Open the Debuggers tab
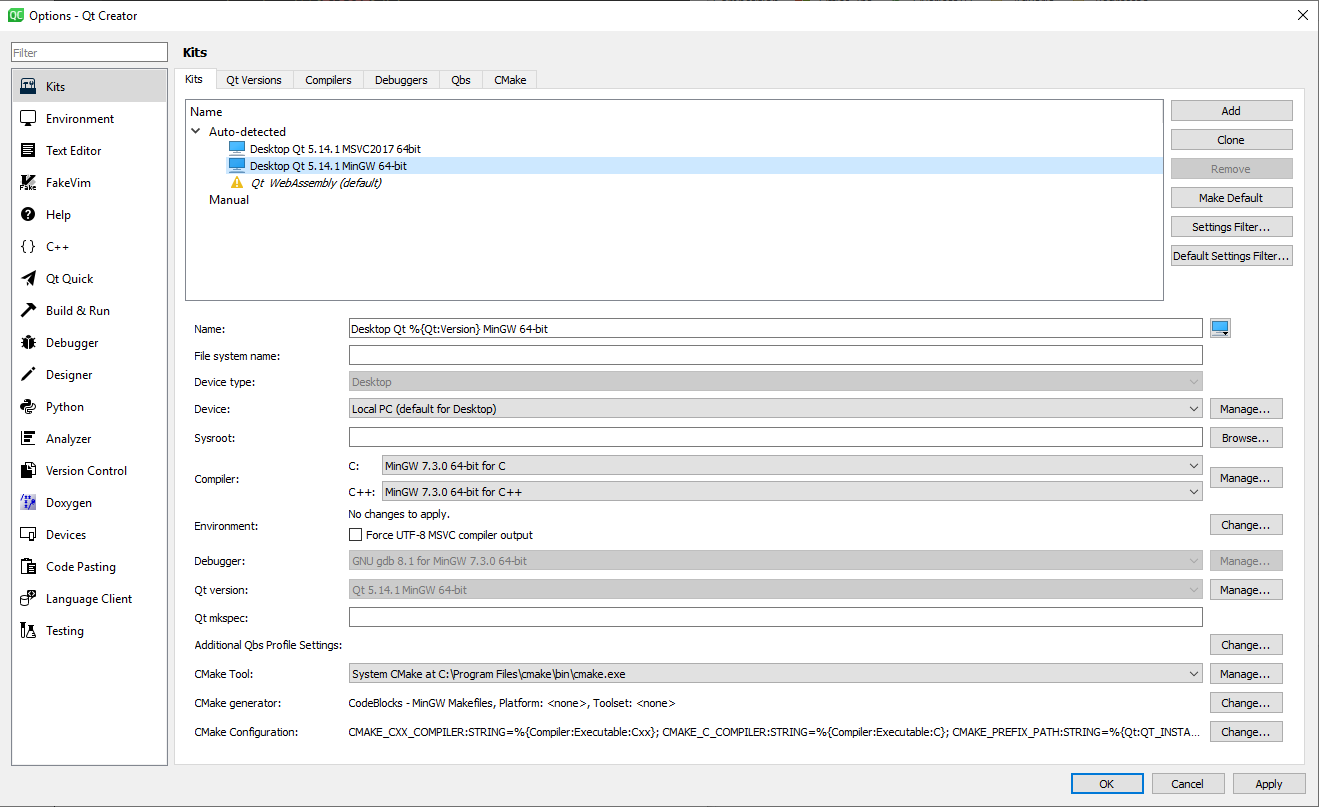Screen dimensions: 1319x807 coord(401,80)
